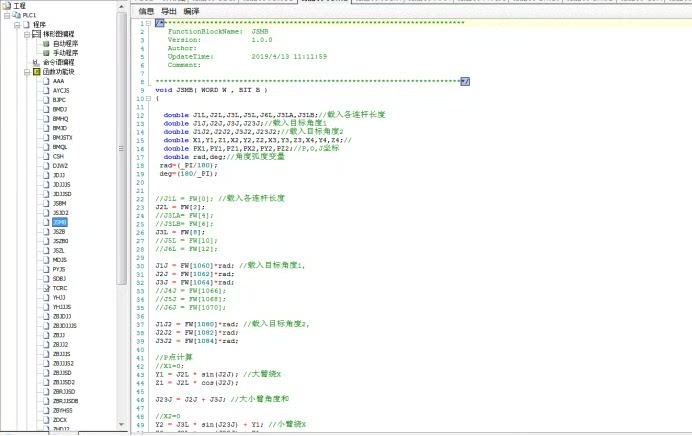Click the comment block start icon on line 1

pos(160,23)
